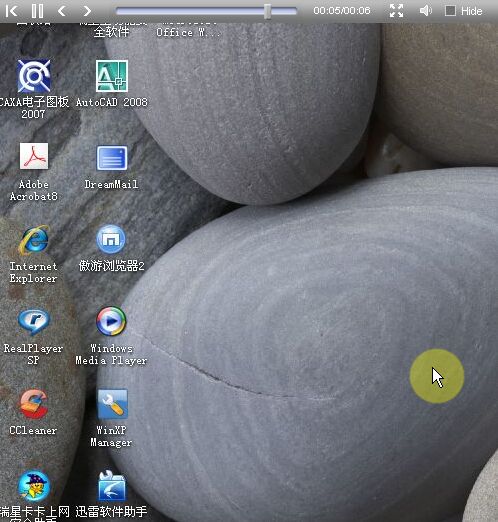Viewport: 498px width, 522px height.
Task: Launch Windows Media Player icon
Action: click(111, 321)
